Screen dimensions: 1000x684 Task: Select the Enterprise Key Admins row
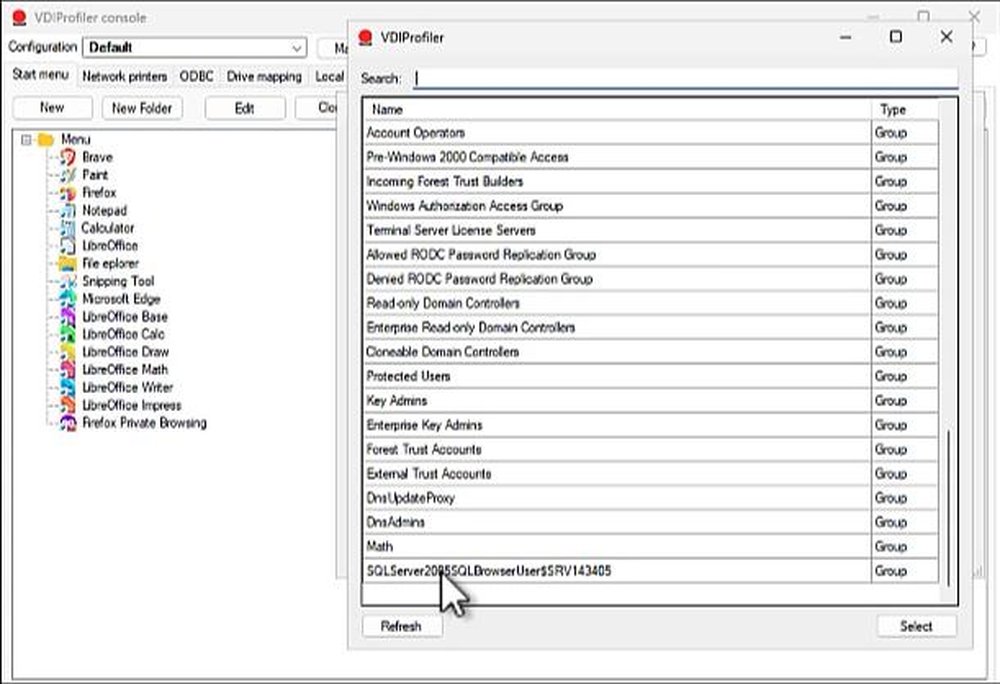point(651,425)
